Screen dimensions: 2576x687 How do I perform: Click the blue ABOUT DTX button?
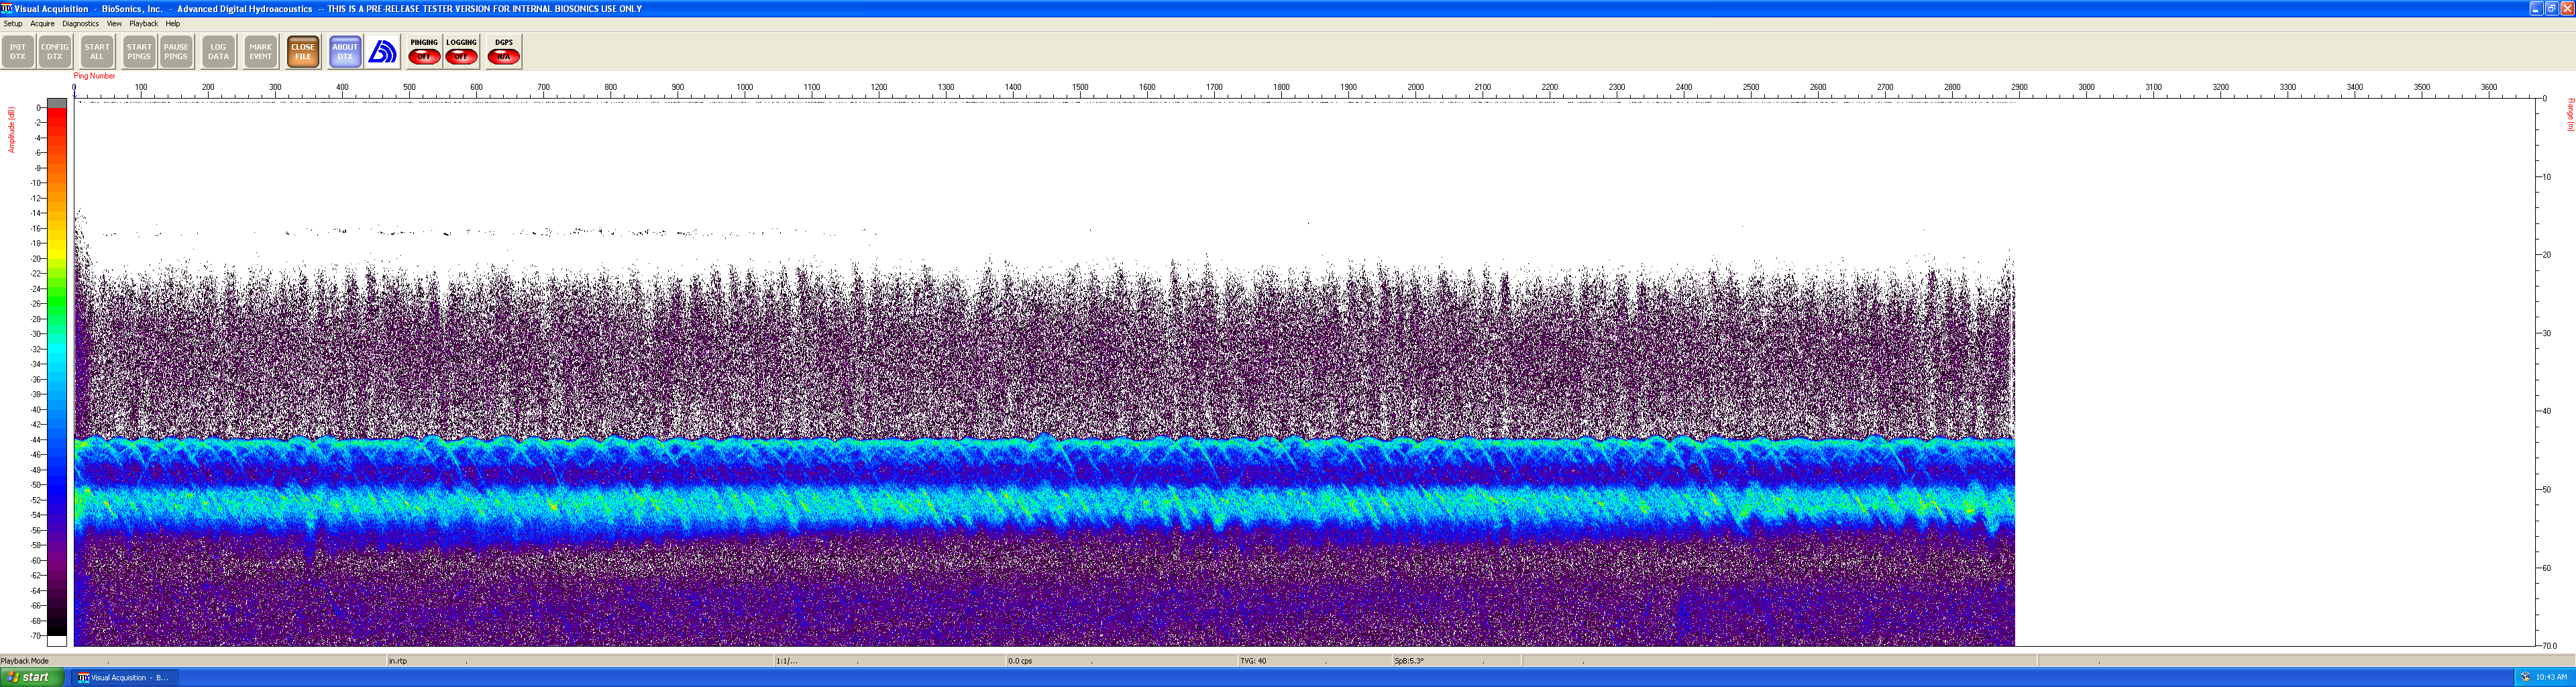pyautogui.click(x=345, y=52)
